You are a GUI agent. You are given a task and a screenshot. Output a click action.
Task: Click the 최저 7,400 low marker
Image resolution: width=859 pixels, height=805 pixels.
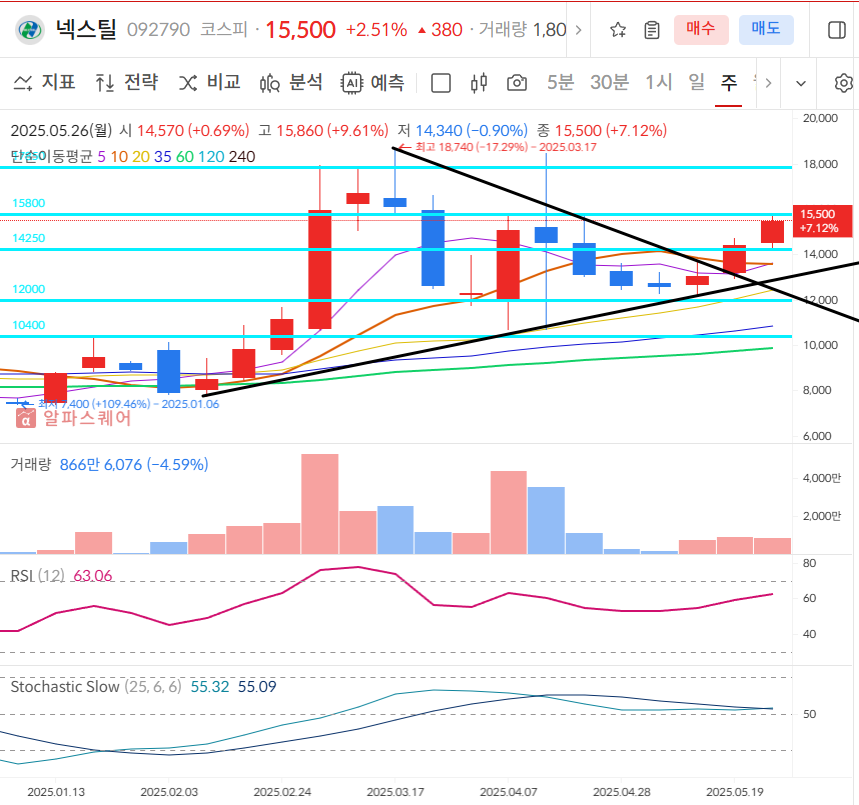(x=119, y=404)
